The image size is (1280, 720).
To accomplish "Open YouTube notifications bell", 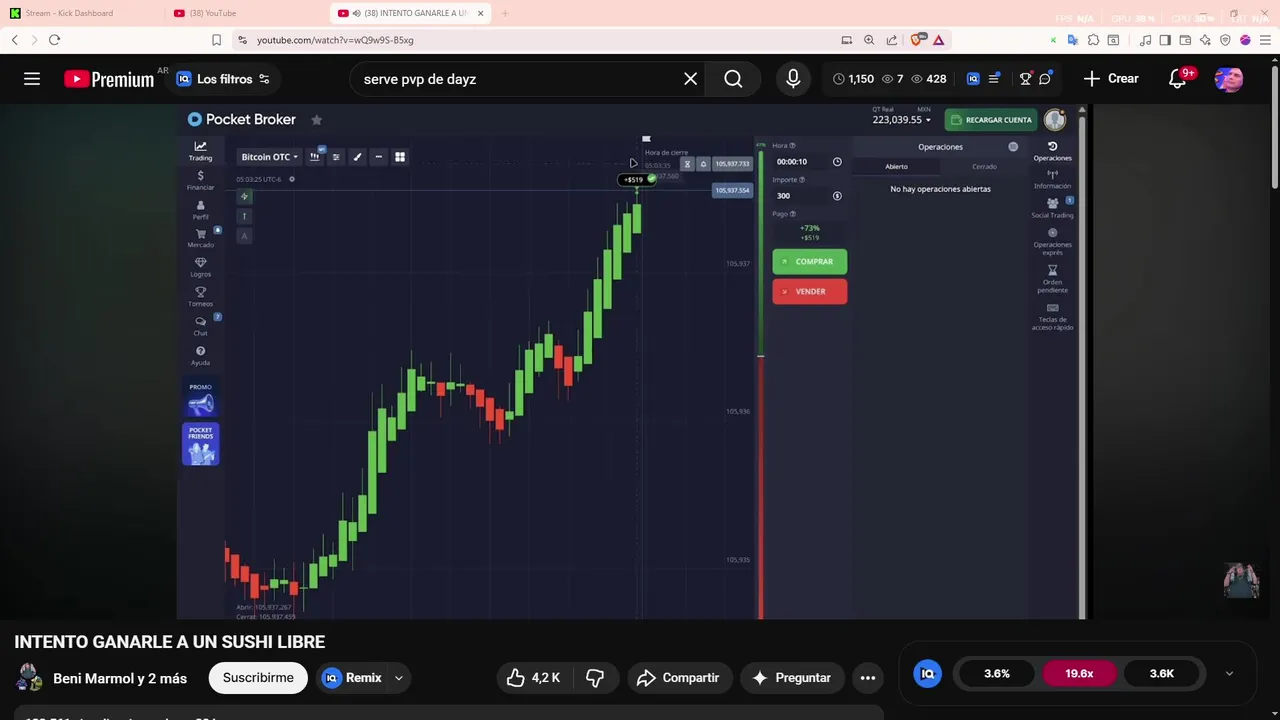I will point(1178,79).
